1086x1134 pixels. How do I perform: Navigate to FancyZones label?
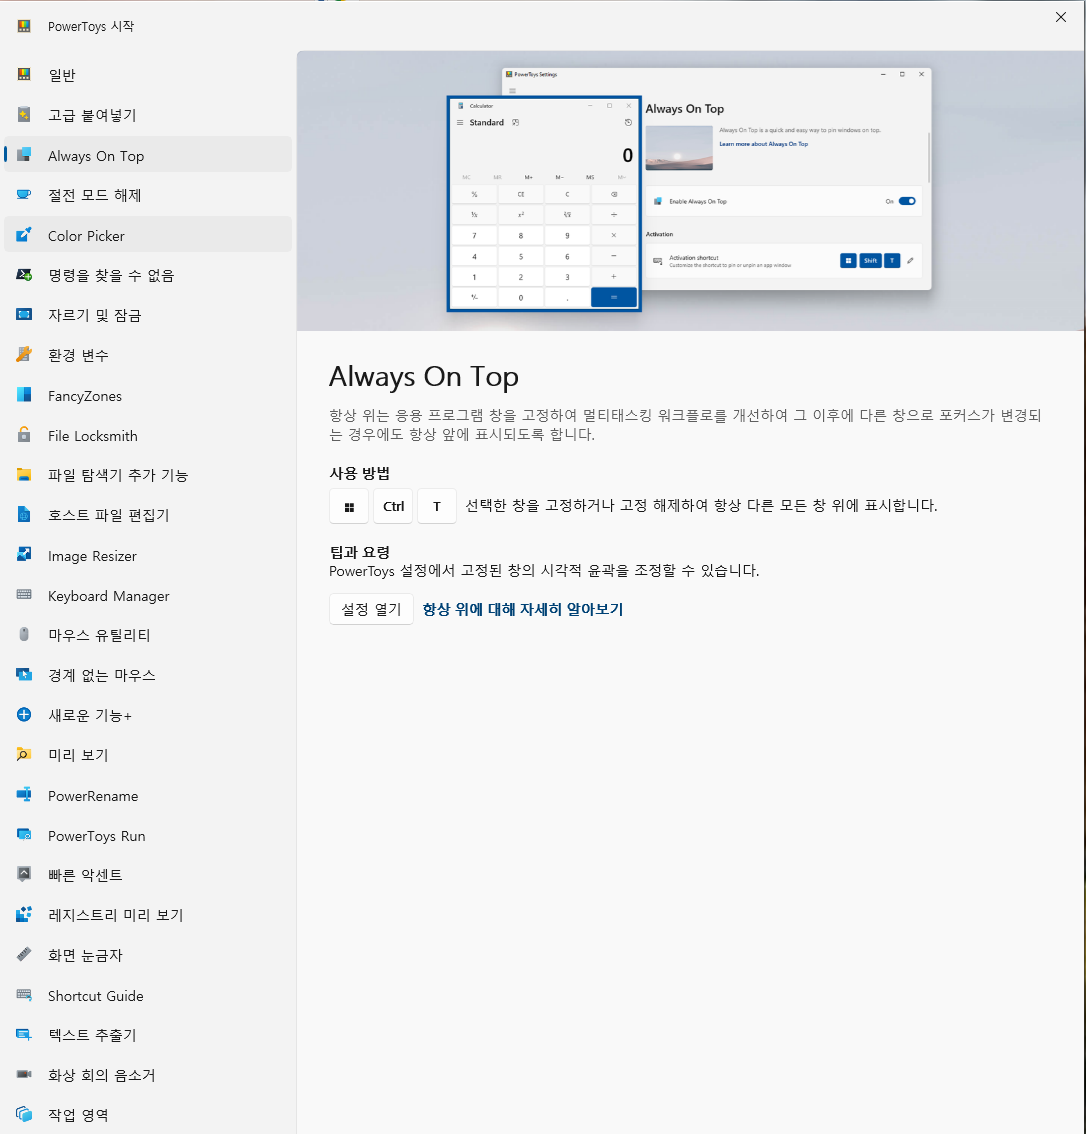[x=85, y=396]
